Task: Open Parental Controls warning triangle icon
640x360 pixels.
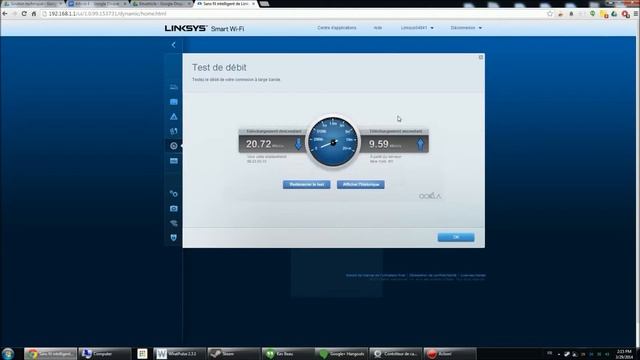Action: (x=173, y=117)
